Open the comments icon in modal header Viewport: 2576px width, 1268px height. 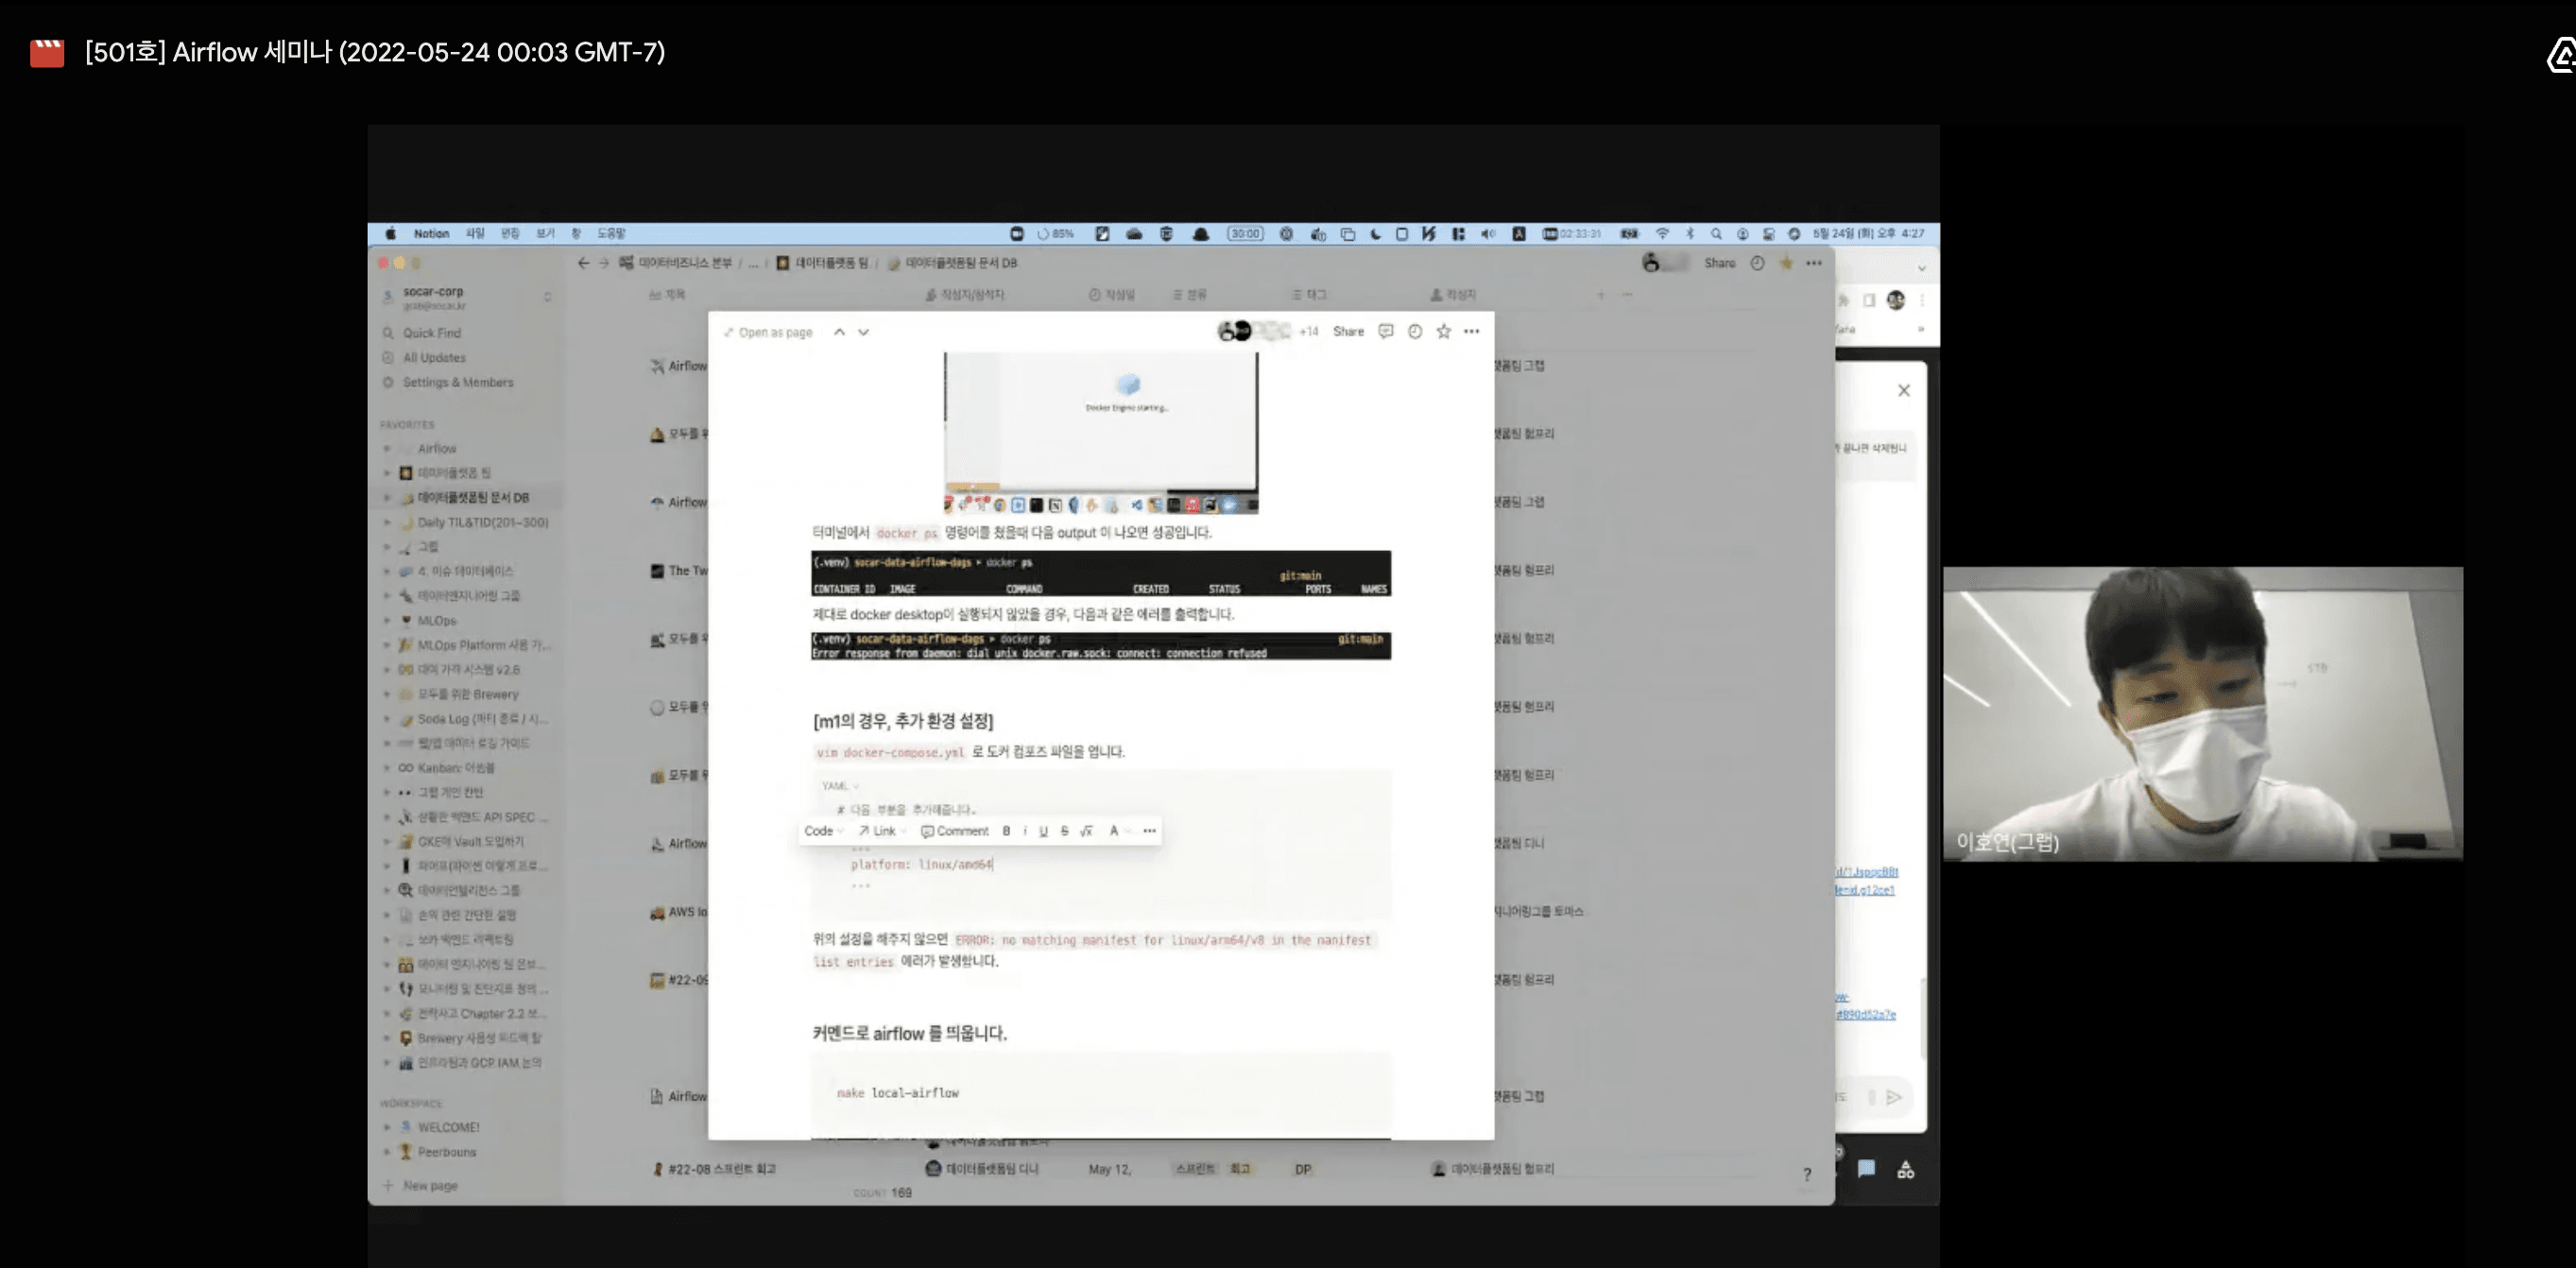click(x=1385, y=331)
